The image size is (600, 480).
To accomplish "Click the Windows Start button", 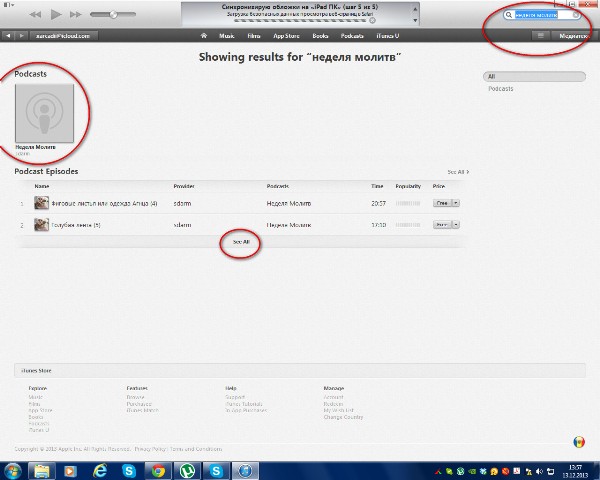I will pos(13,470).
